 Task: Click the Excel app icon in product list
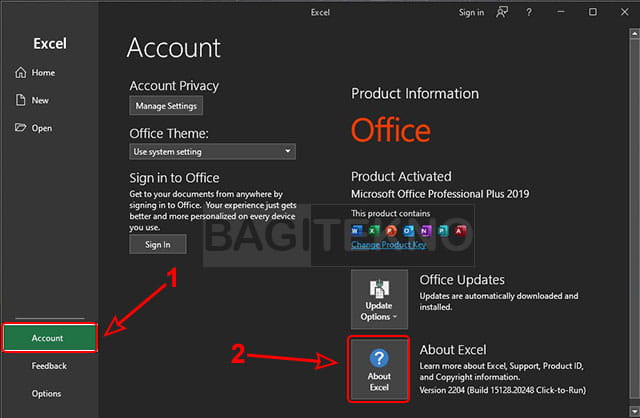pyautogui.click(x=374, y=231)
